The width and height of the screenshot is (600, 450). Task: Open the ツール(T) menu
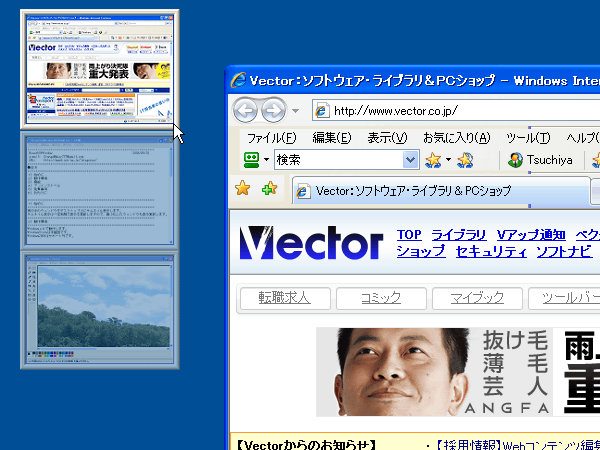(x=528, y=138)
